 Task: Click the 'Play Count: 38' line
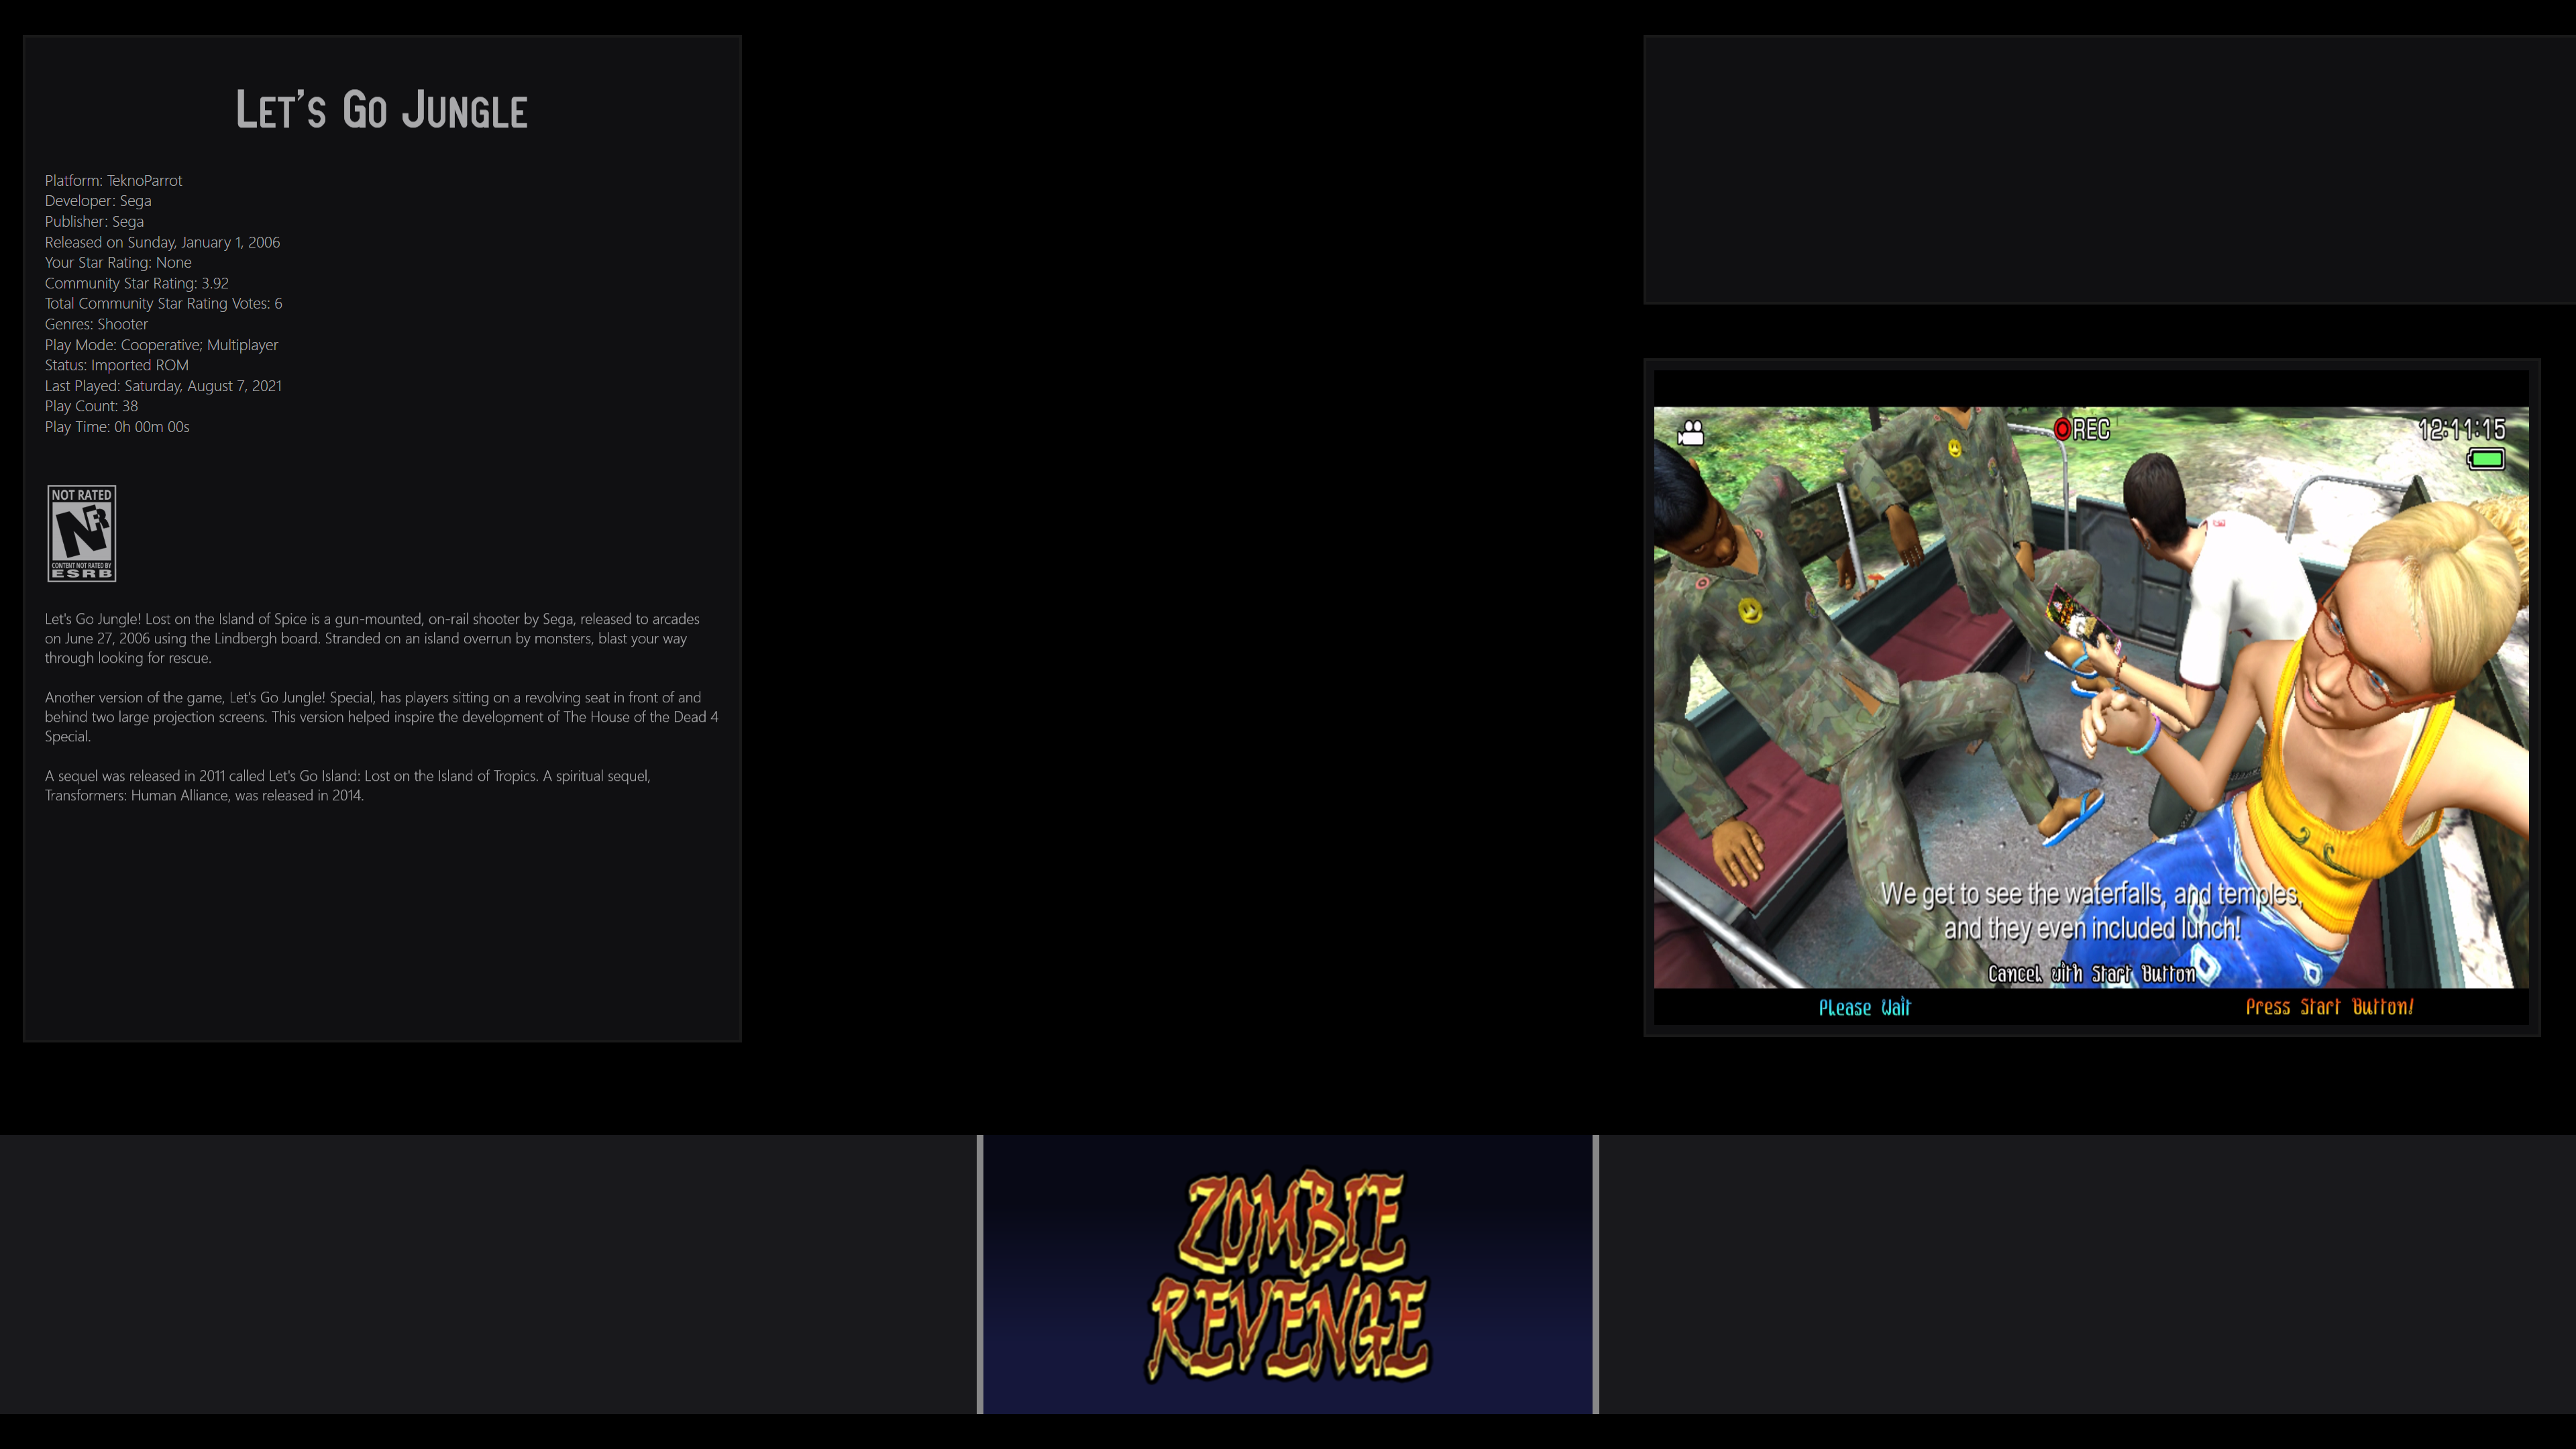click(x=91, y=406)
